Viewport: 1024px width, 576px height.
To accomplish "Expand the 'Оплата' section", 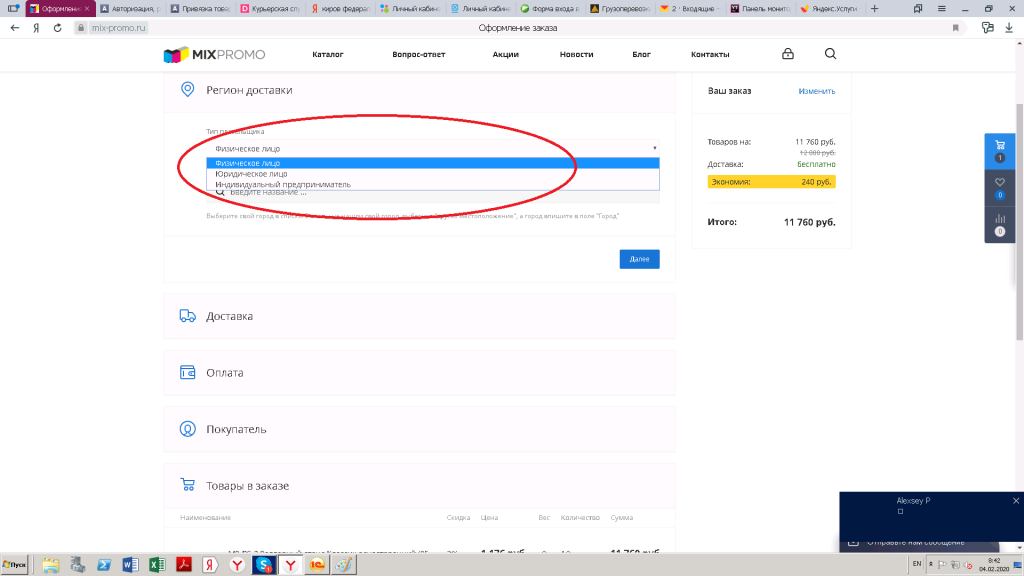I will pos(225,373).
